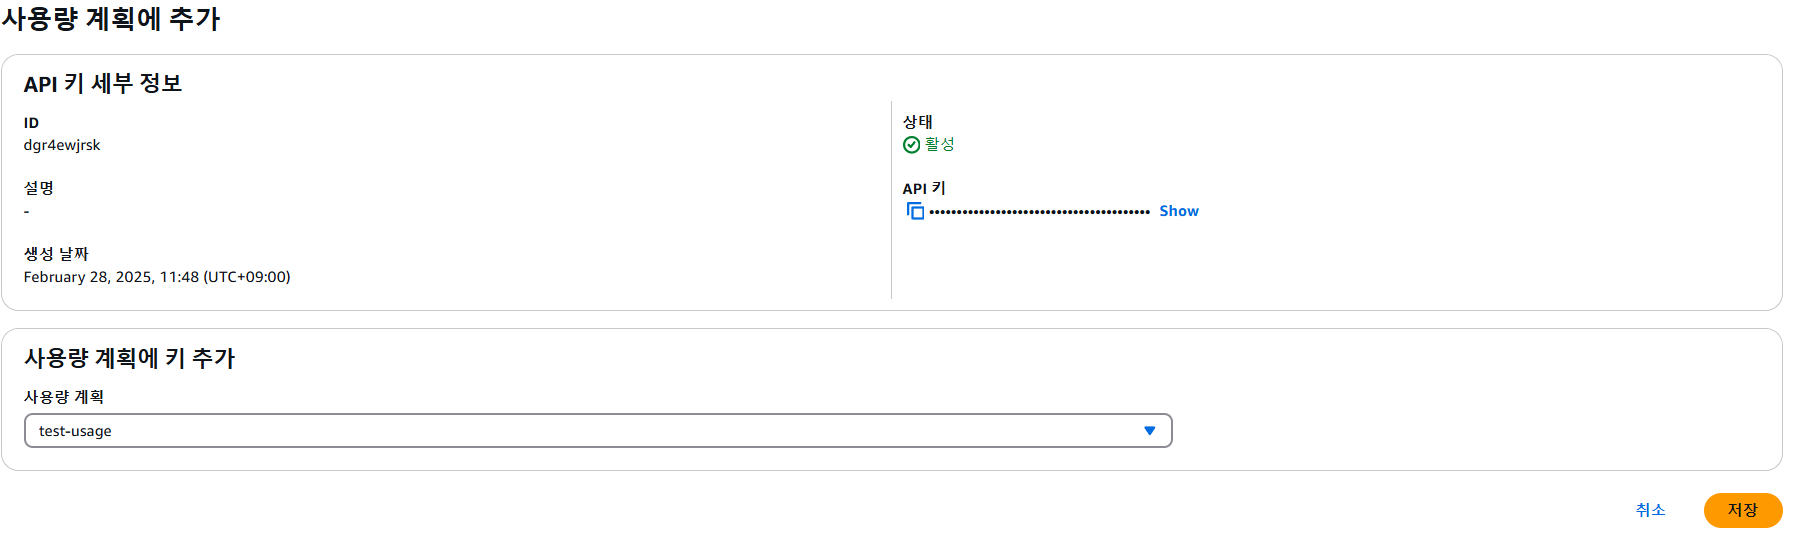
Task: Cancel with the 취소 button
Action: click(1651, 510)
